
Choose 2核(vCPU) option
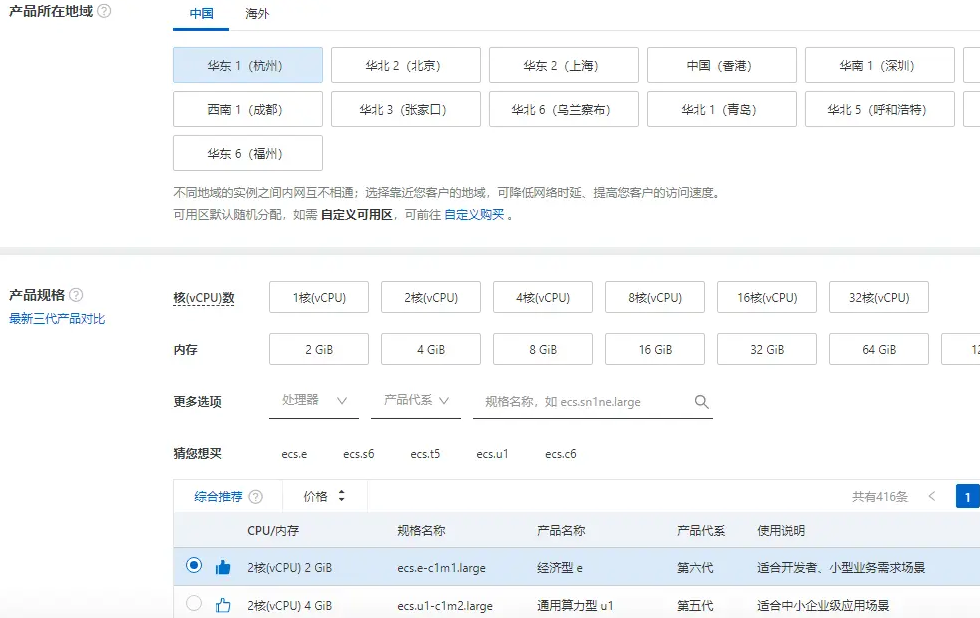[431, 297]
